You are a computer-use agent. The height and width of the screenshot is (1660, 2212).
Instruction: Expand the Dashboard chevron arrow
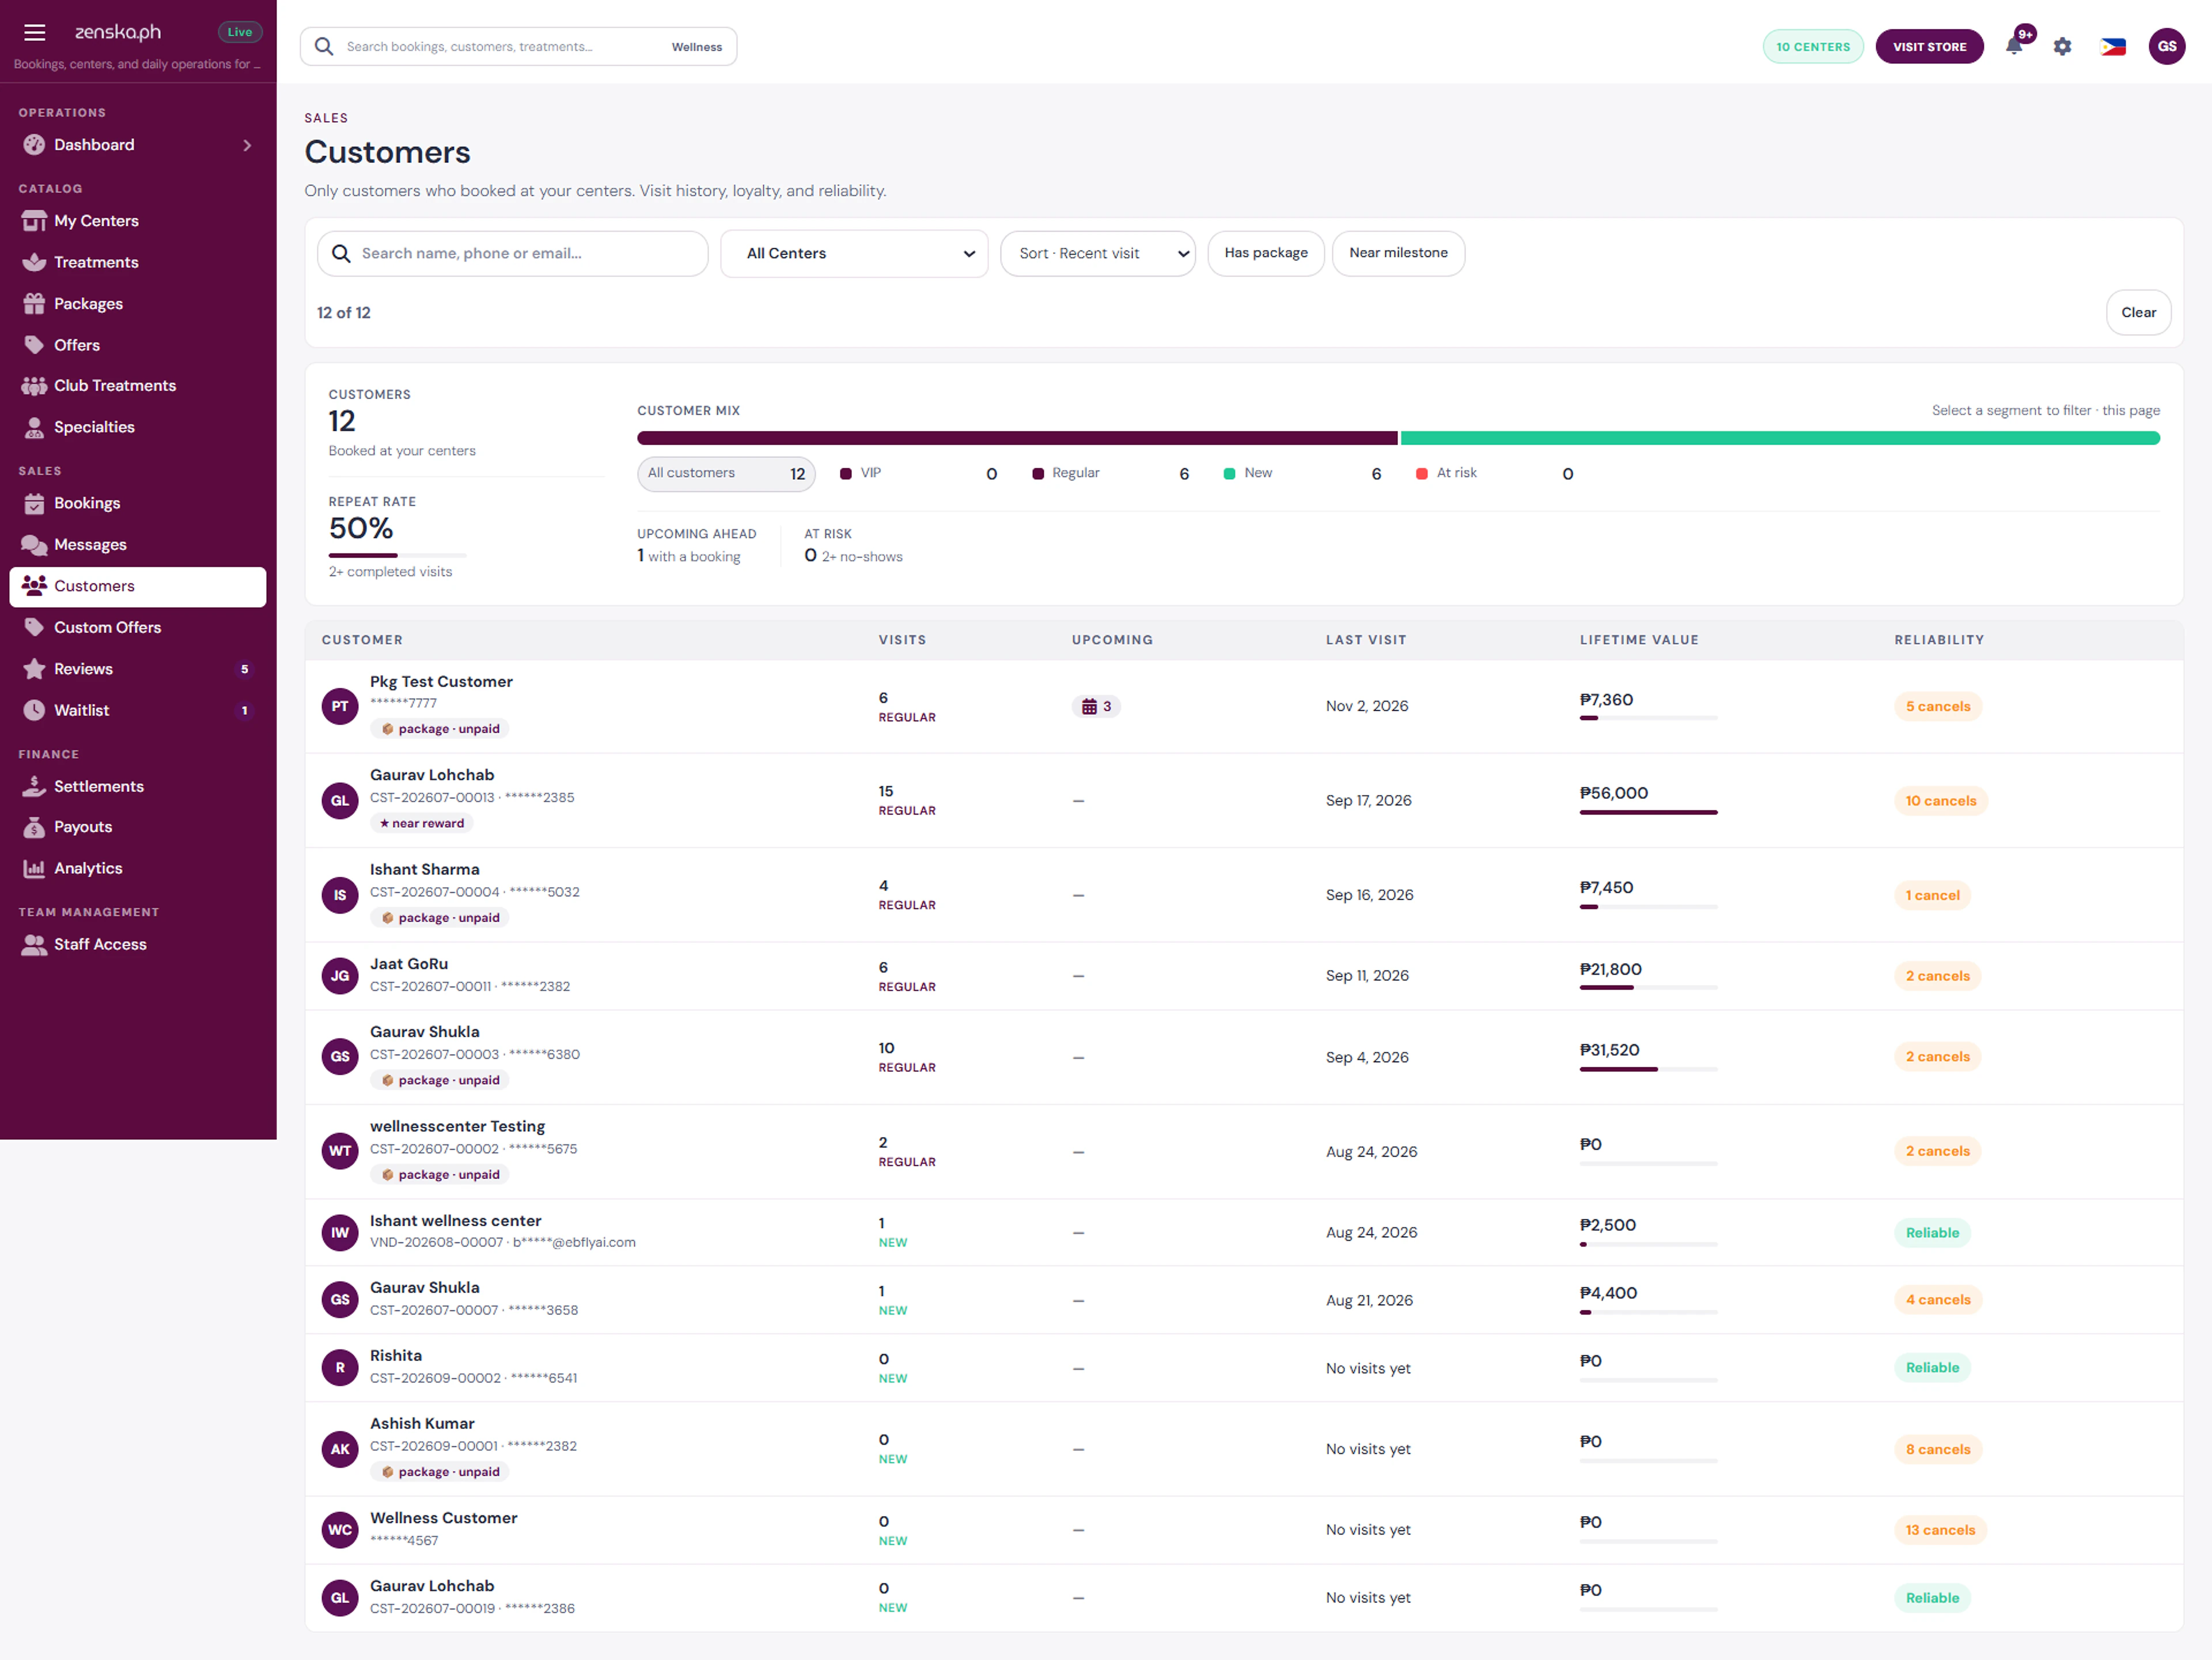coord(247,145)
